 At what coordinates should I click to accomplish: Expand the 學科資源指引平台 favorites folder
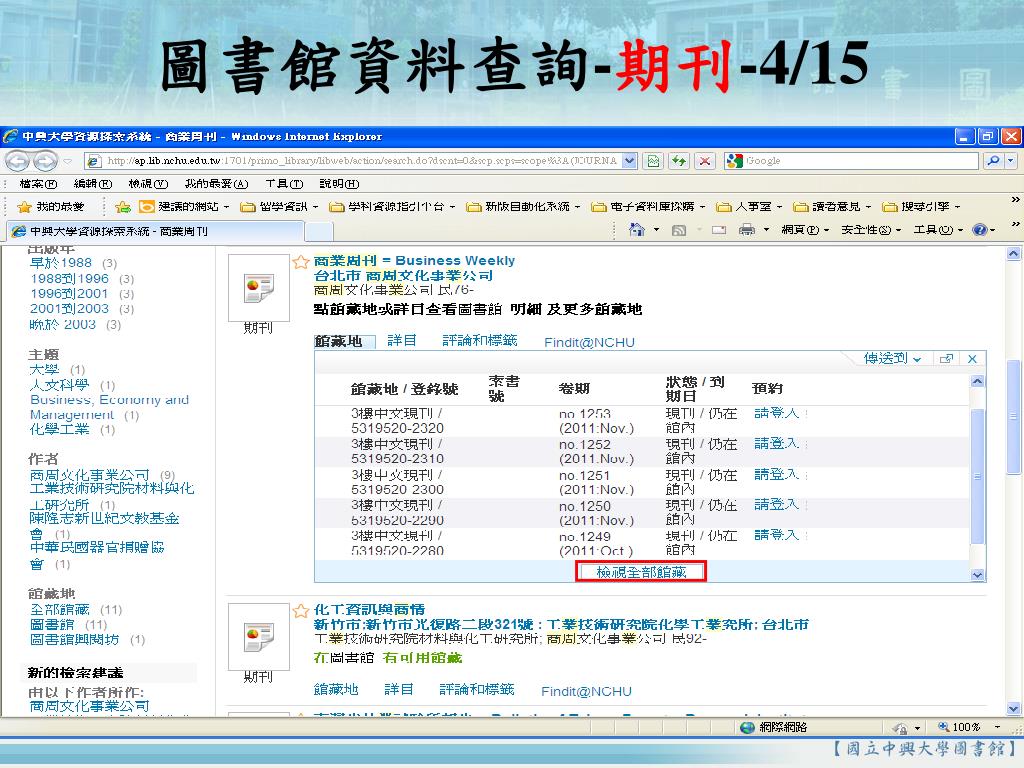click(392, 207)
